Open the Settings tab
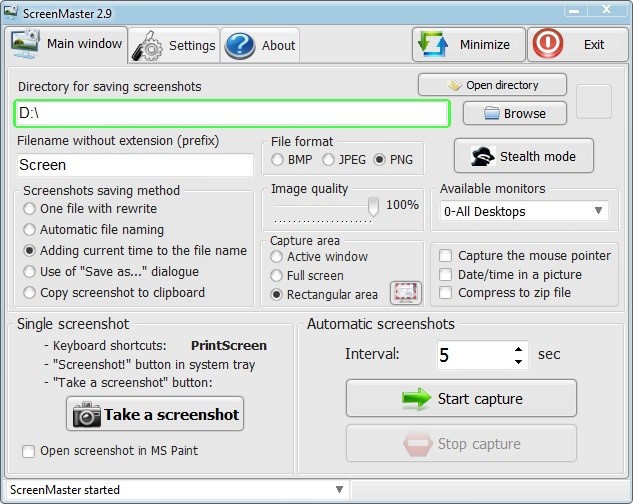 [174, 45]
